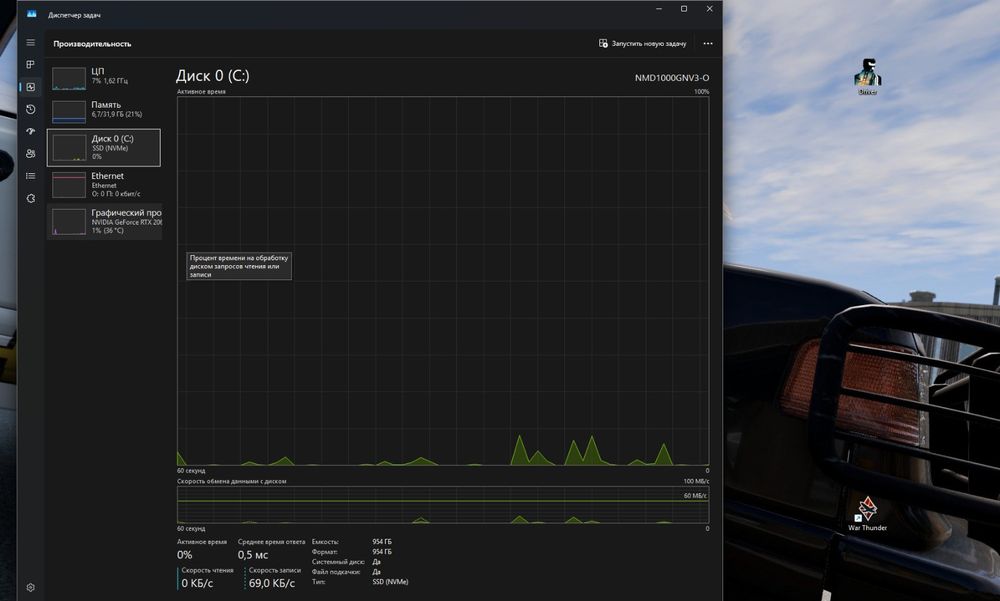The height and width of the screenshot is (601, 1000).
Task: Open the App history icon in sidebar
Action: point(31,109)
